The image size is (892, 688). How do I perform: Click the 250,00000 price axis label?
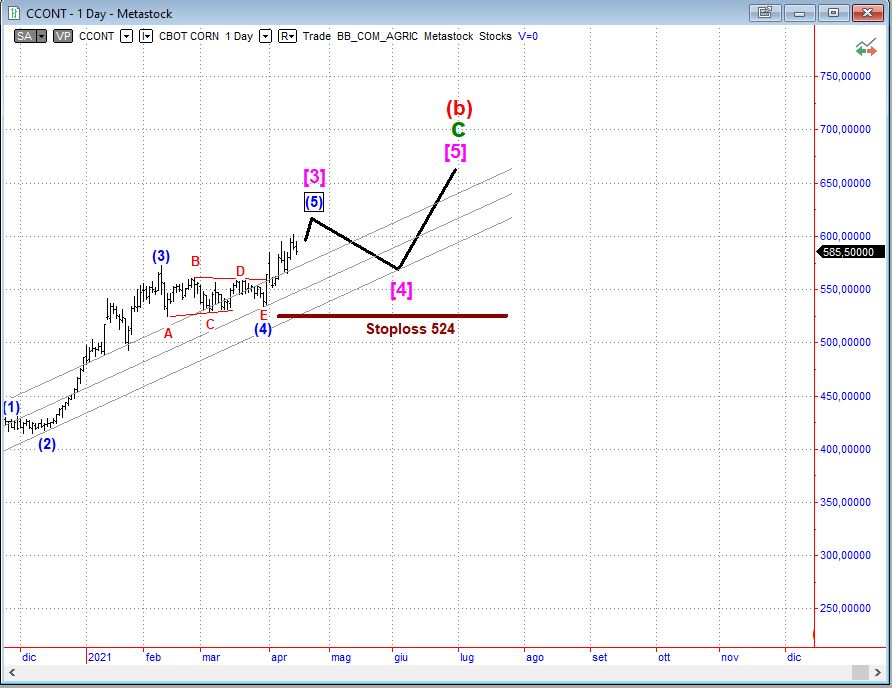pos(845,608)
